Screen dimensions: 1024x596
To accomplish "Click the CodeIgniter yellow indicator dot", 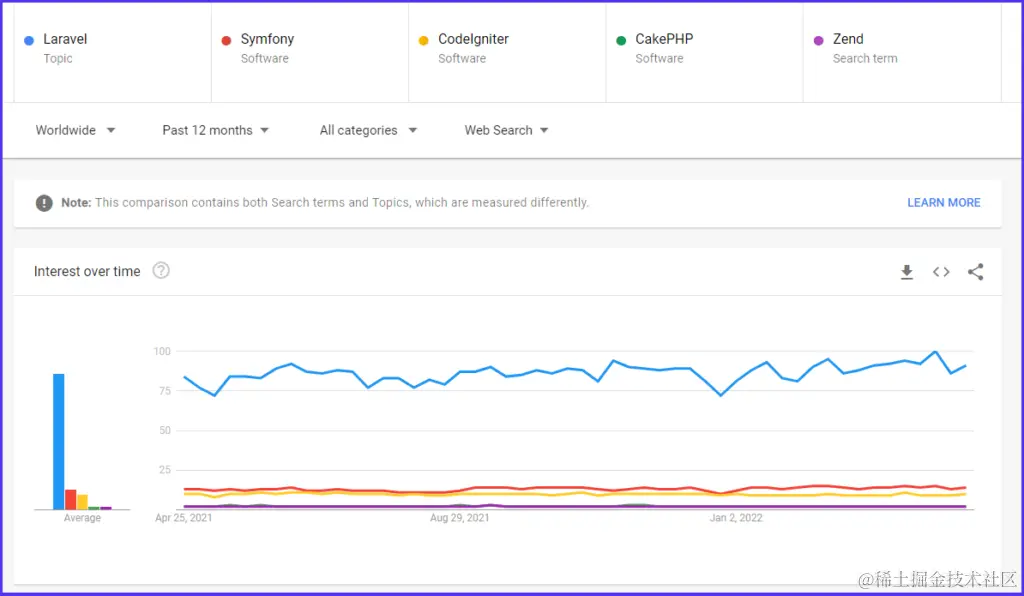I will (426, 39).
